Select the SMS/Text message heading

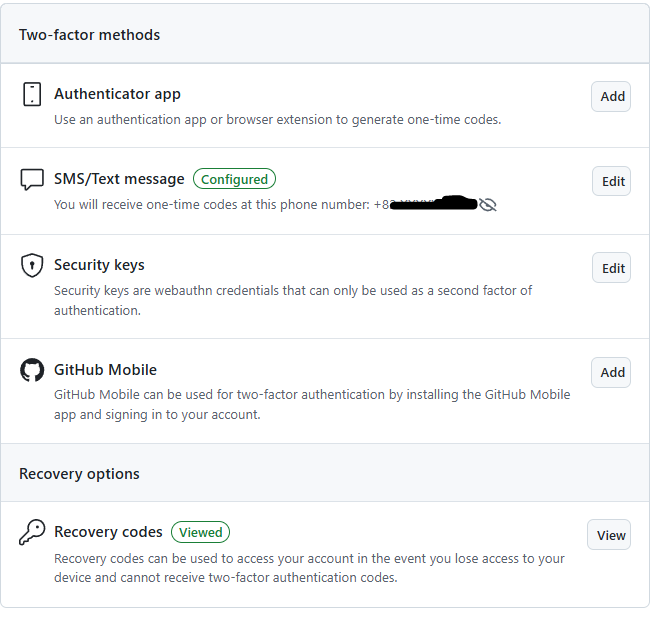pos(119,179)
